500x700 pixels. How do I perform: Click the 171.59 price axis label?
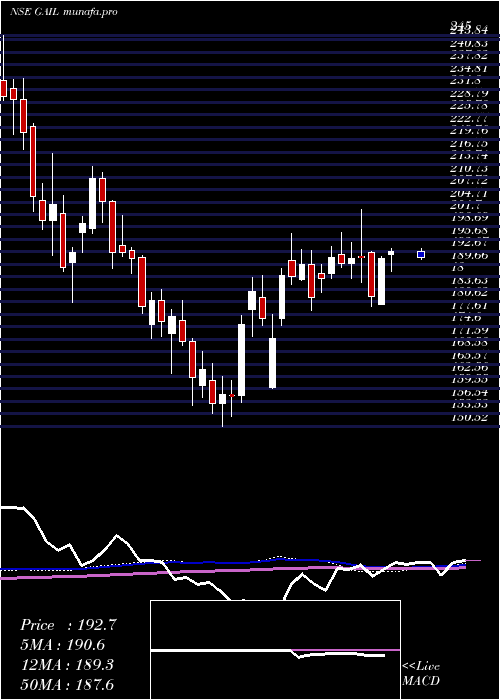[469, 330]
